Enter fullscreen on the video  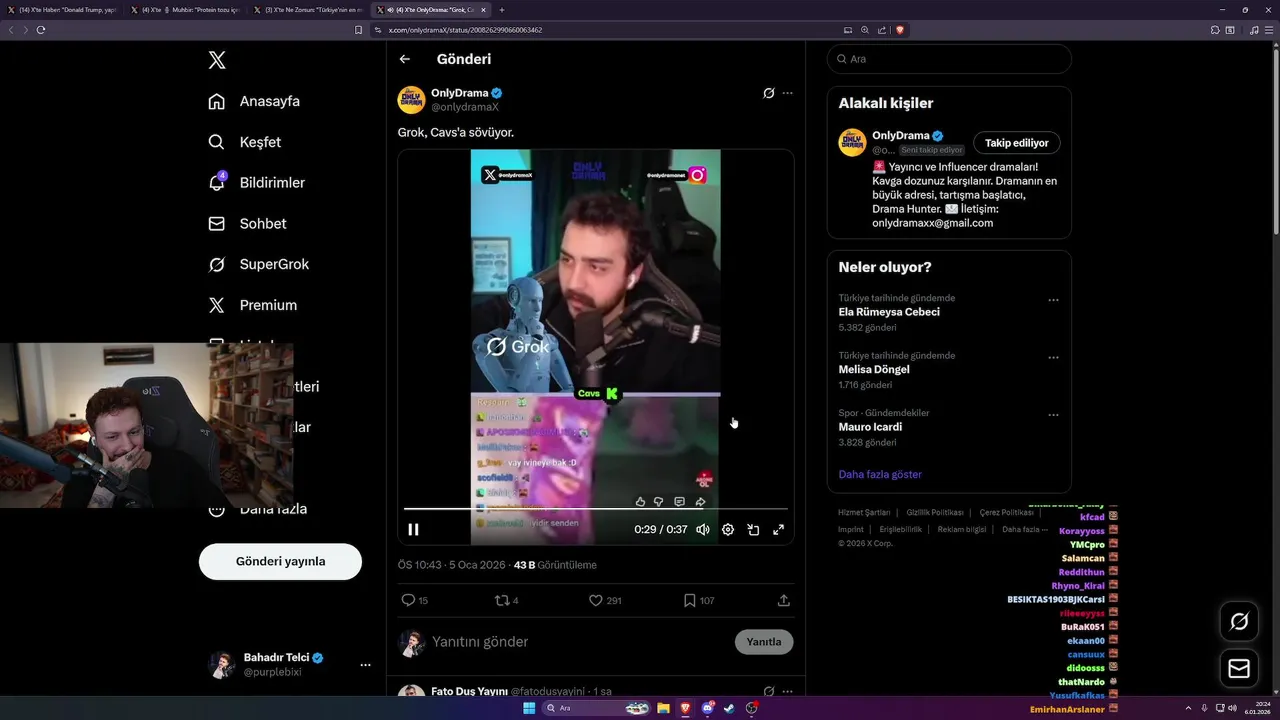[778, 530]
